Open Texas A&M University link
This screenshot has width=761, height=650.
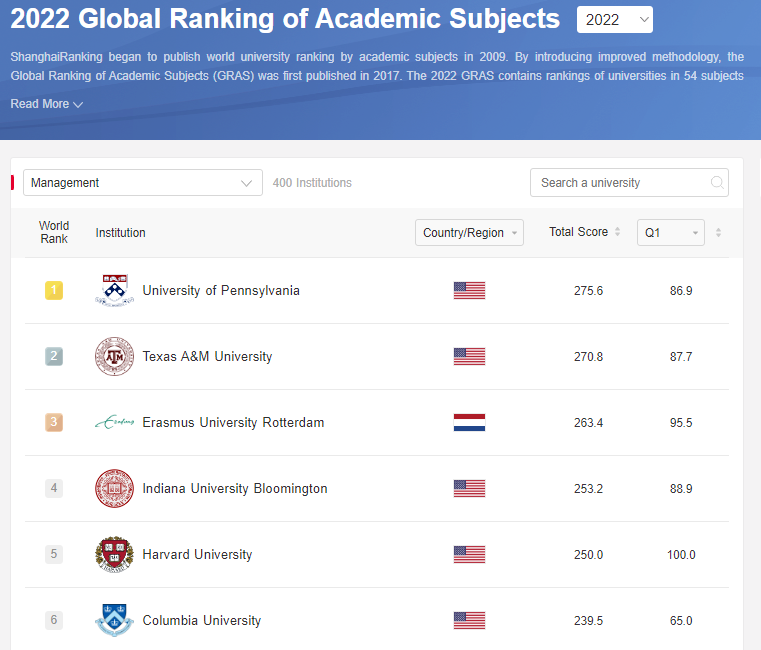click(x=207, y=356)
